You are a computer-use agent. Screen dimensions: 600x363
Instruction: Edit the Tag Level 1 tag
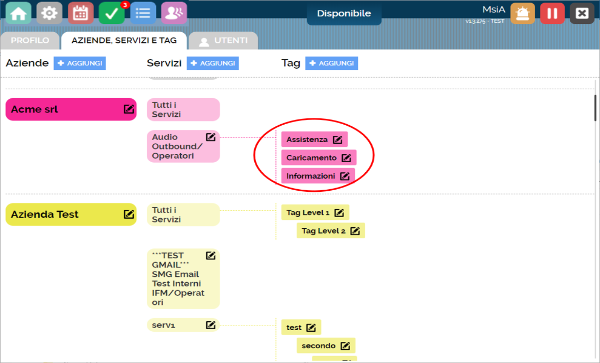pos(339,213)
